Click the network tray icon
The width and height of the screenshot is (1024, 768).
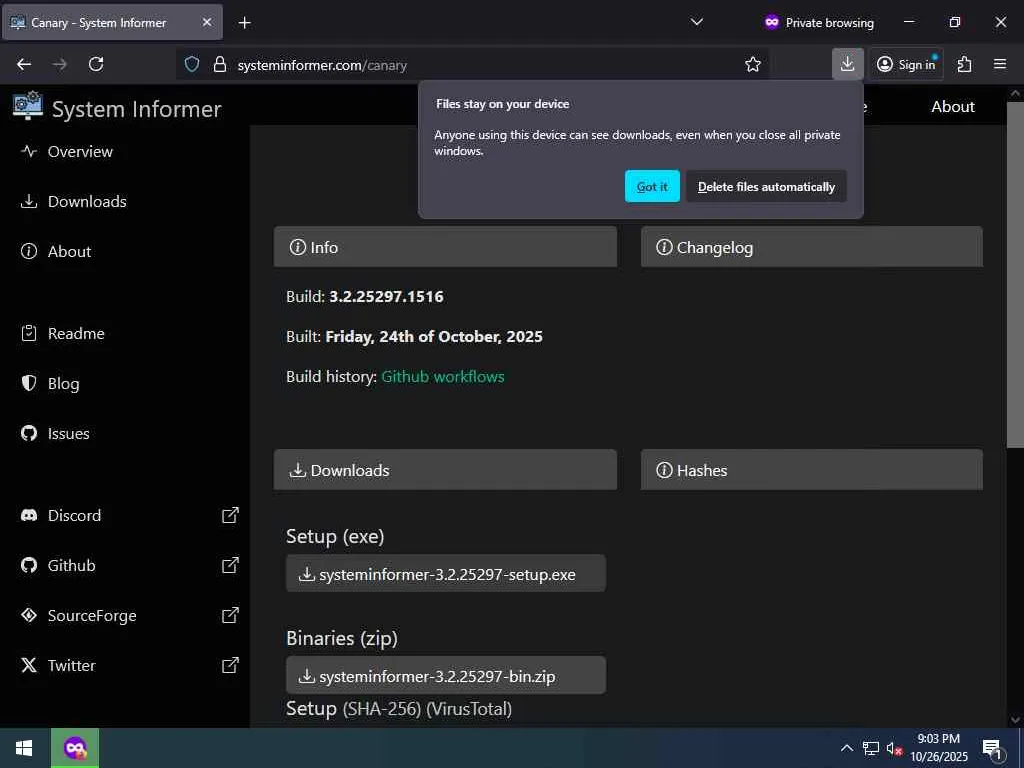coord(871,748)
